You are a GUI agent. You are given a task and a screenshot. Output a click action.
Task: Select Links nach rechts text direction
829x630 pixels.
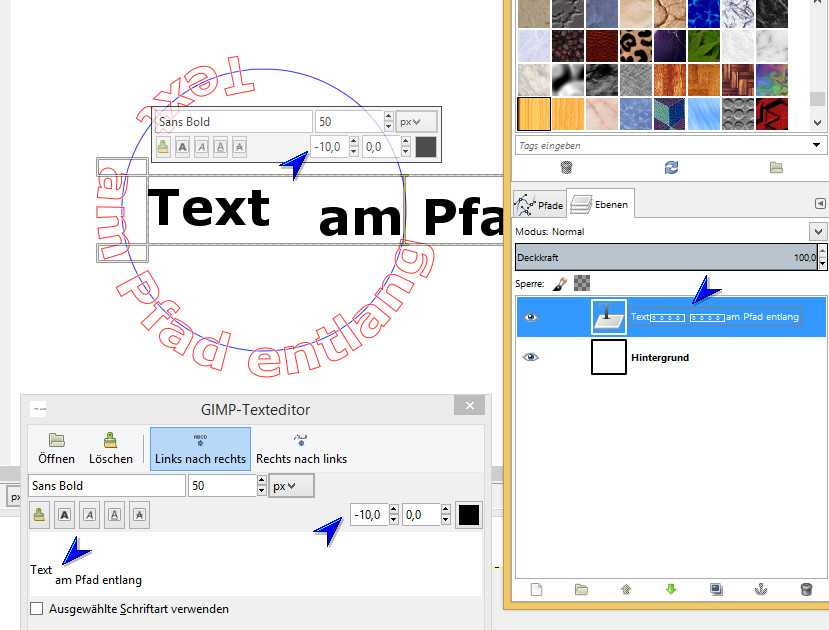tap(200, 449)
